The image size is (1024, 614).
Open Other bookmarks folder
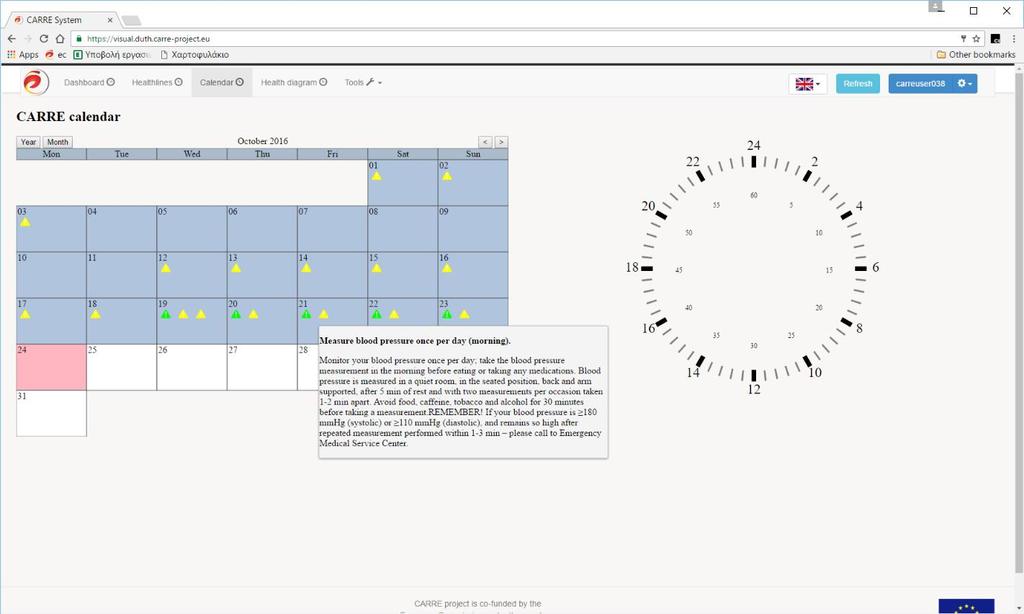pos(976,55)
